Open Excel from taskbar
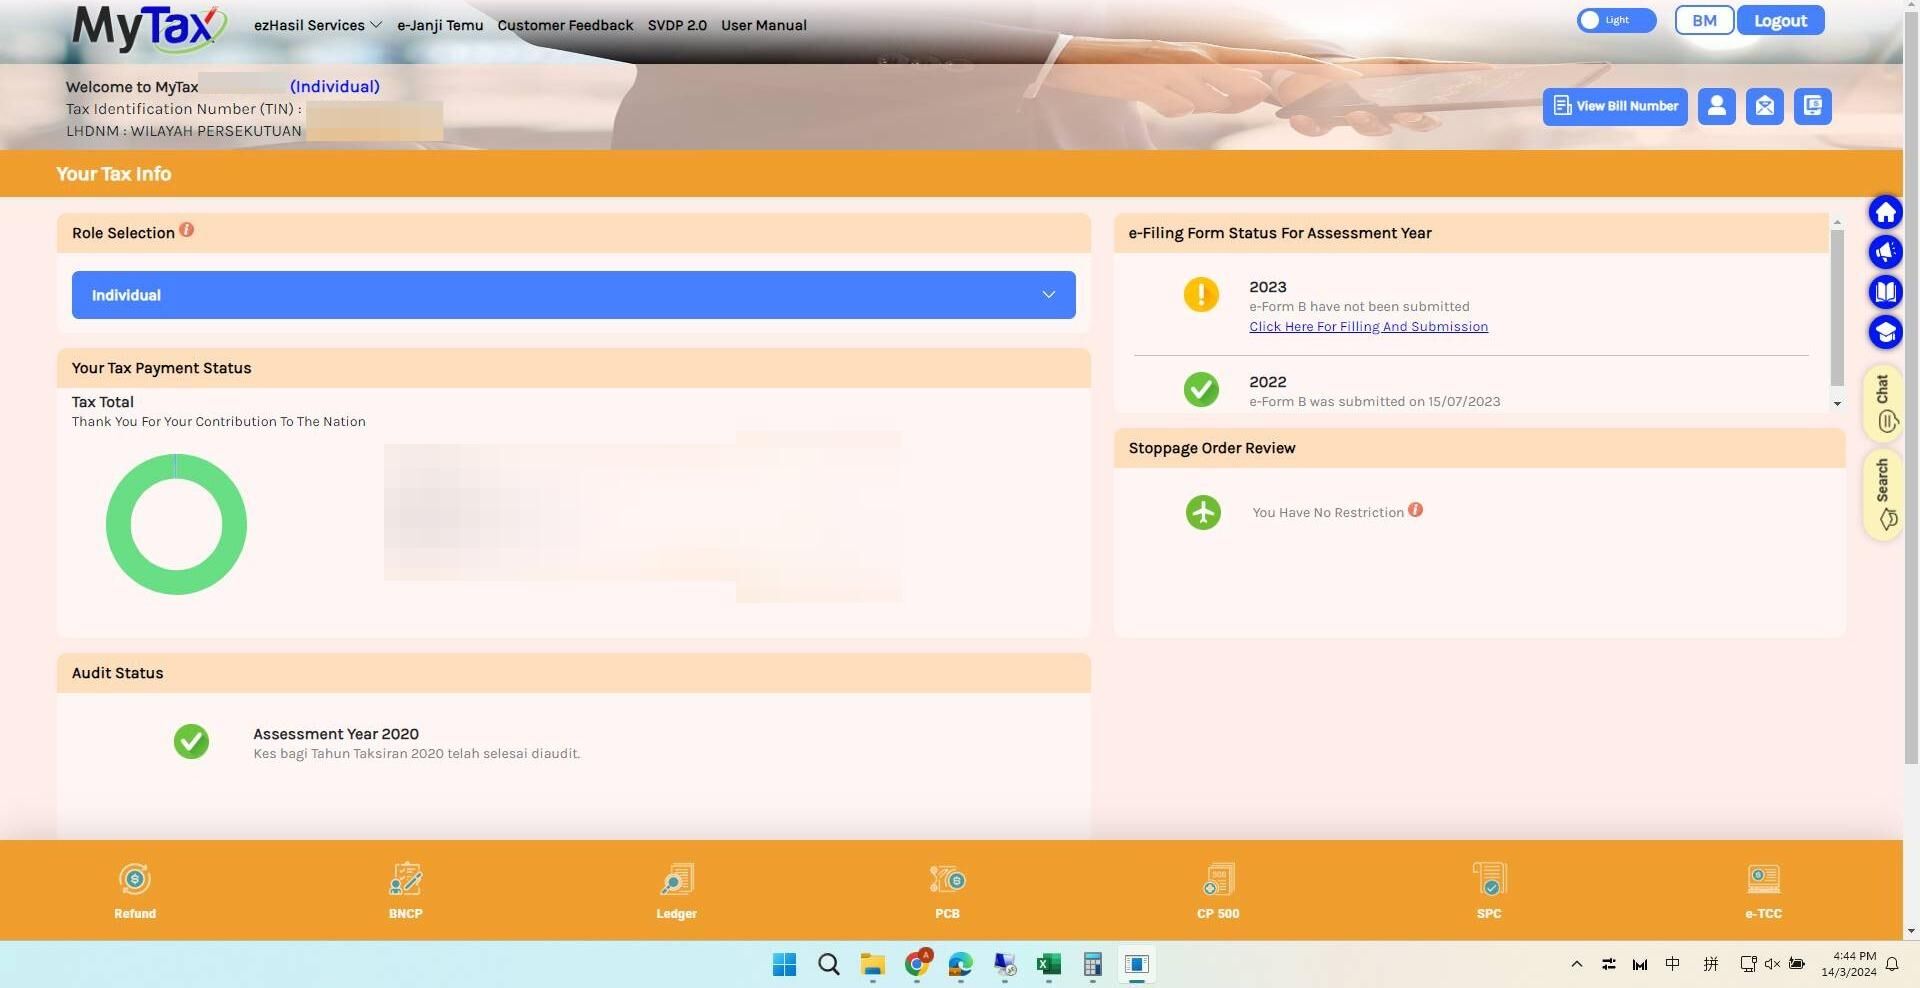 1048,964
